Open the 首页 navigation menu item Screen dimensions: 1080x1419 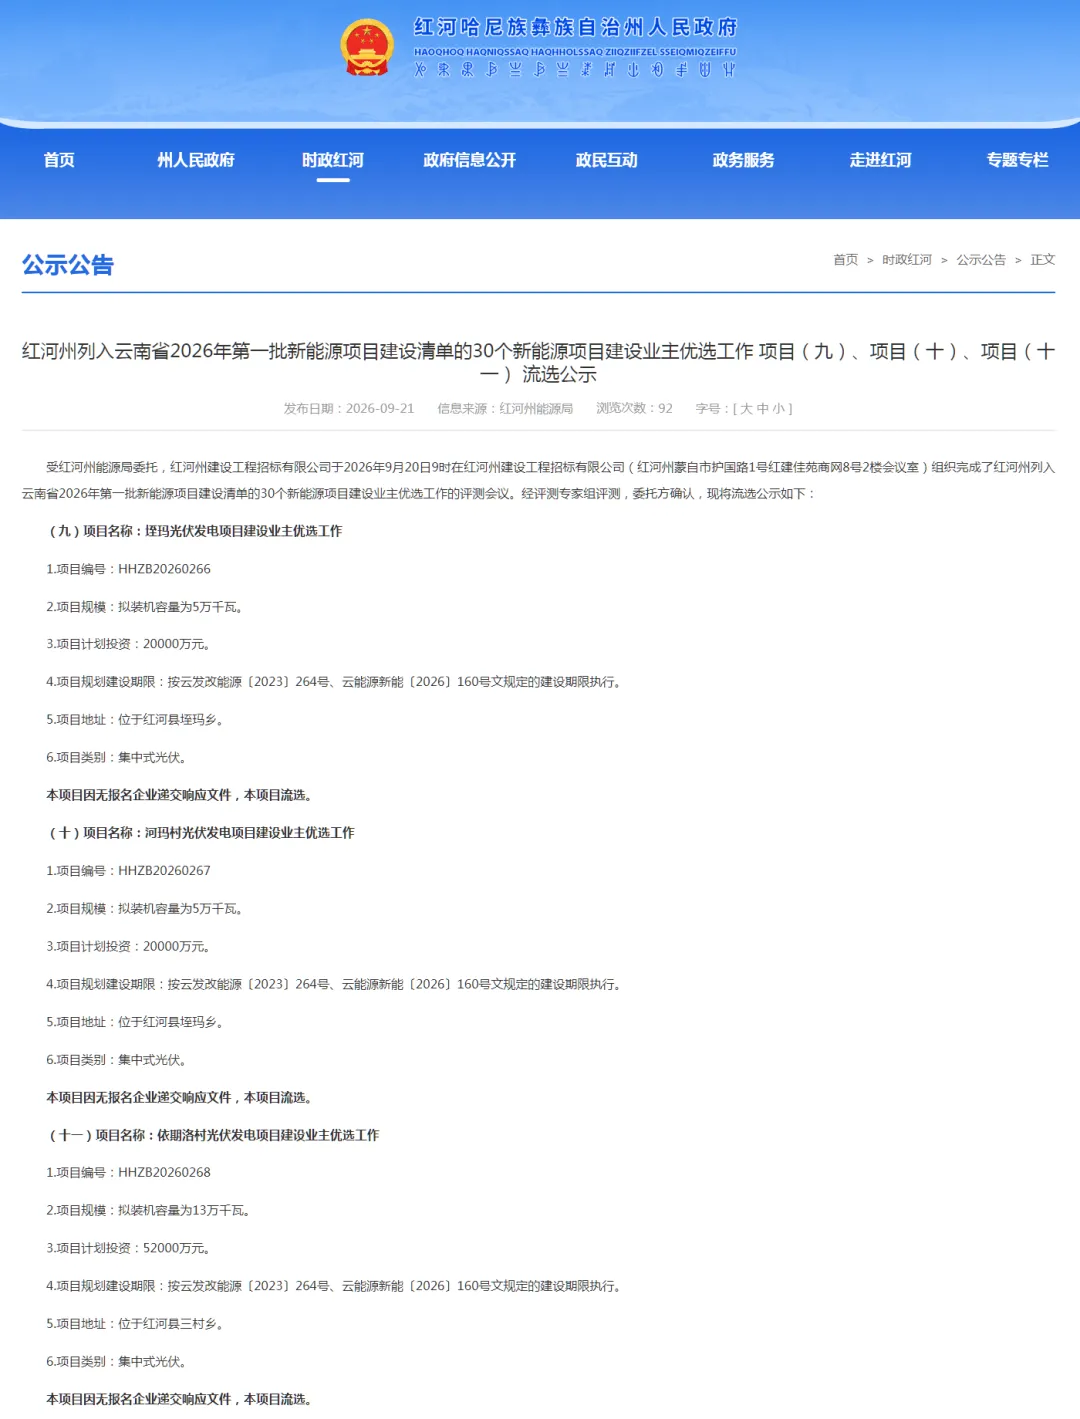(59, 160)
